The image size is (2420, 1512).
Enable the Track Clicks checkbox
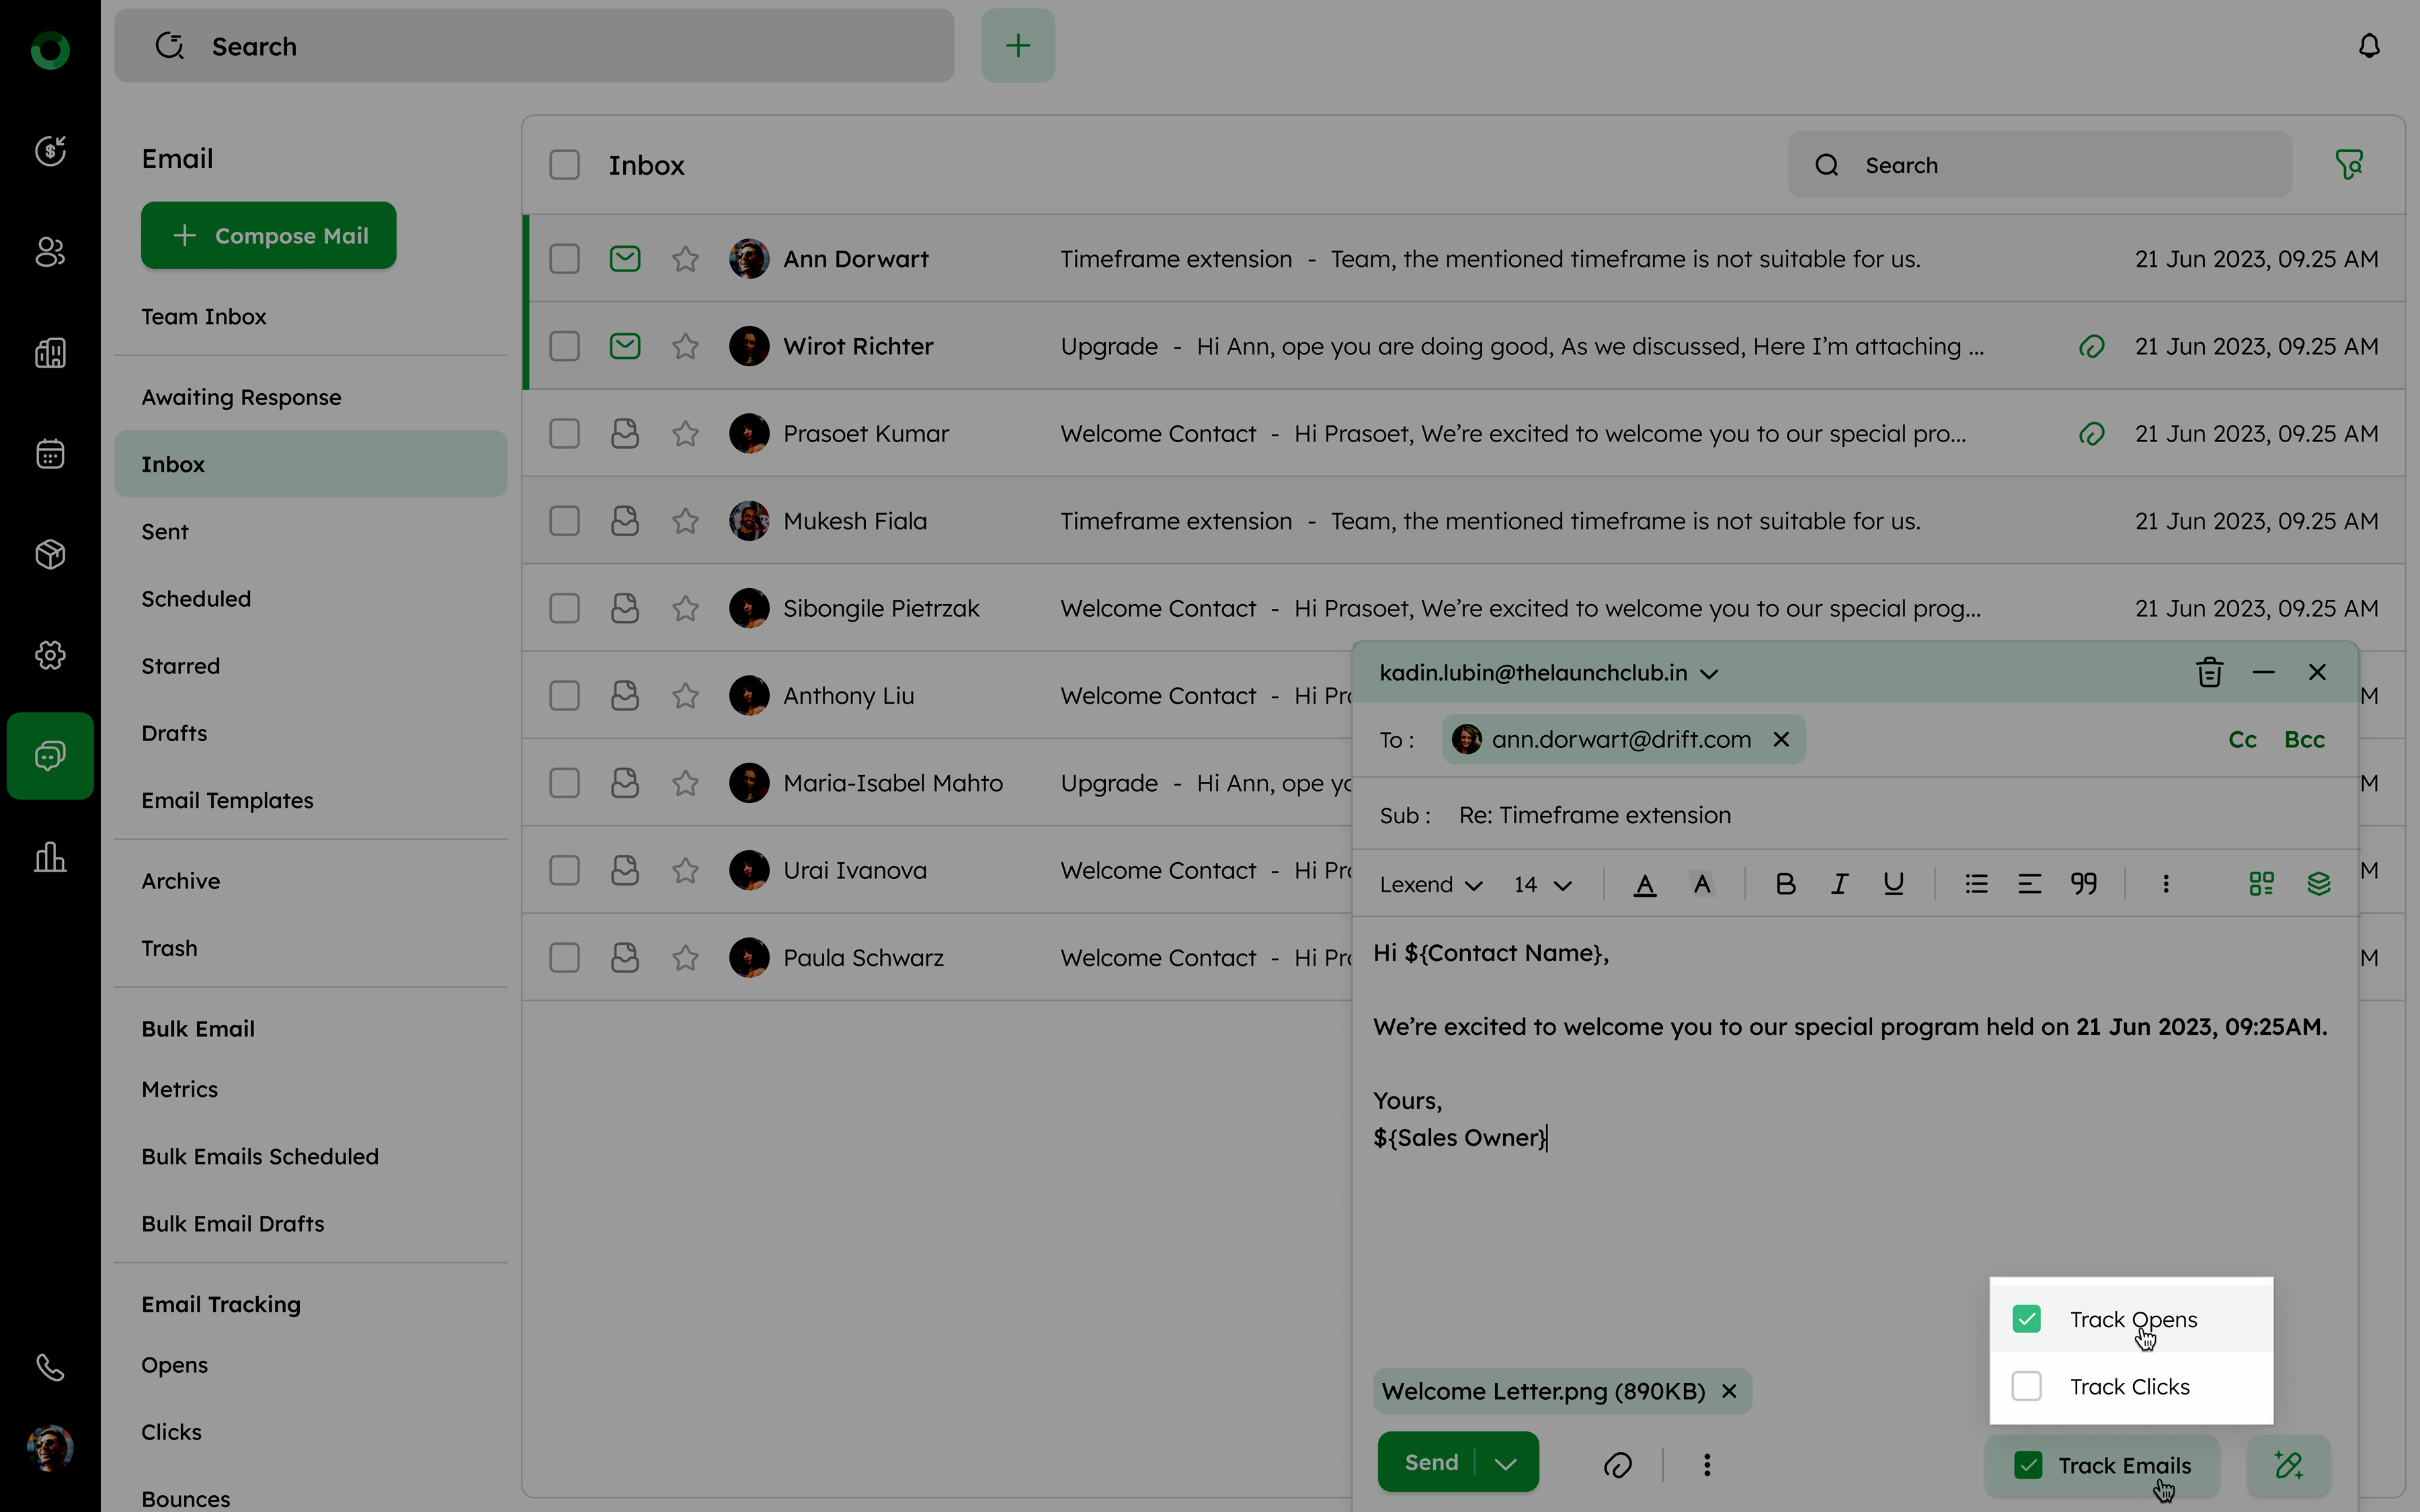point(2027,1386)
